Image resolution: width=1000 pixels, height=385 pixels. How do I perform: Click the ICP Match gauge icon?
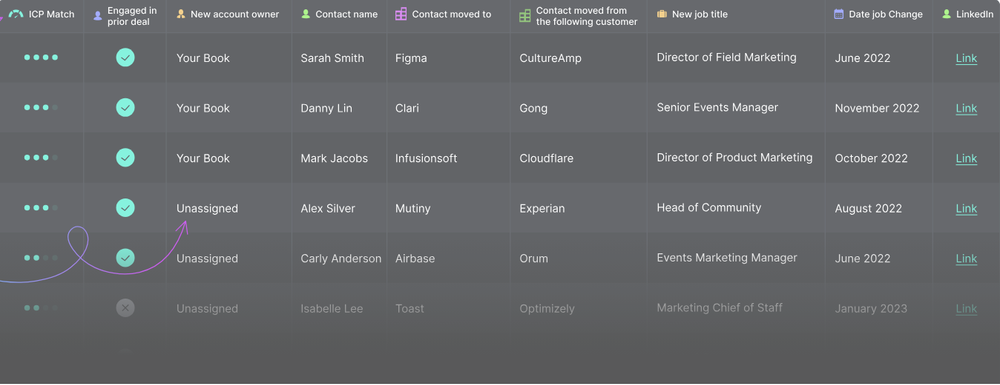tap(16, 14)
